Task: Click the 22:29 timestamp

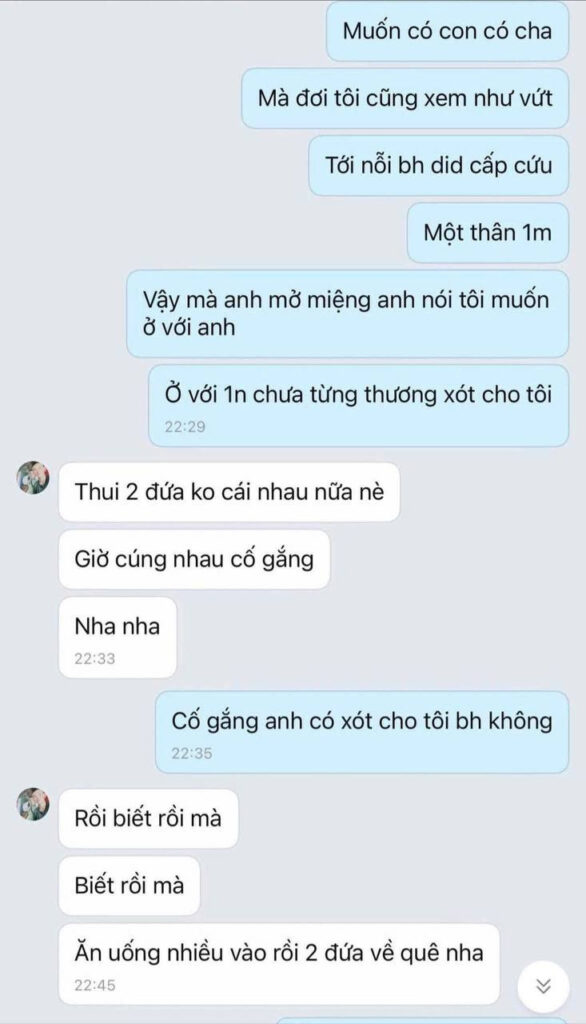Action: 185,427
